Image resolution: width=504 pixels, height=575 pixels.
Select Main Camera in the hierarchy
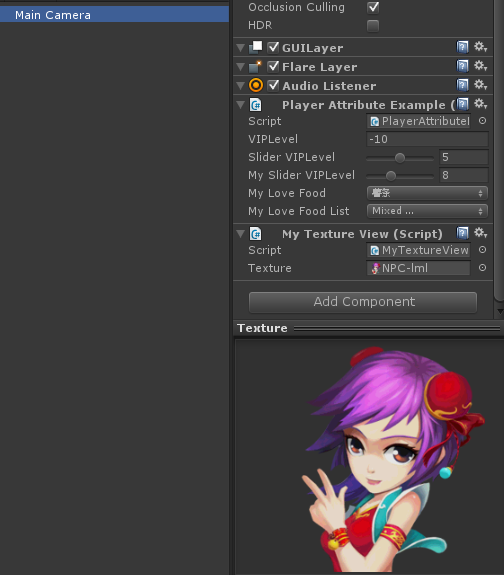[x=114, y=15]
